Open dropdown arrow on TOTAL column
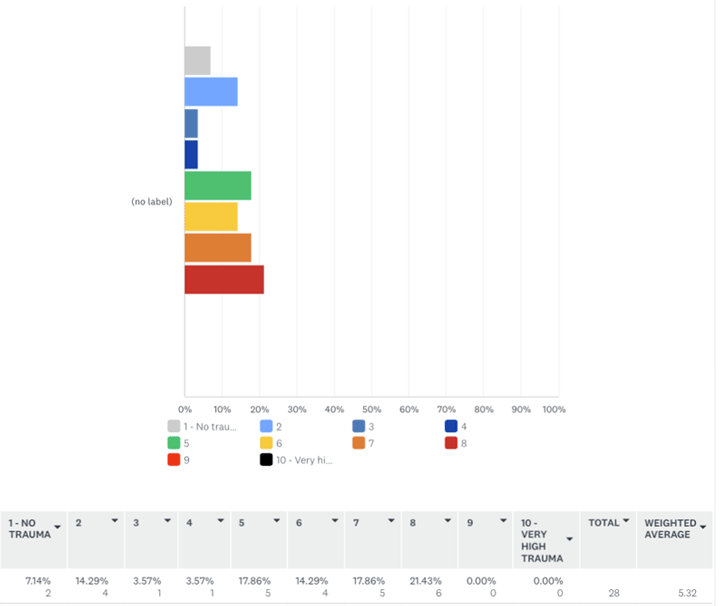Image resolution: width=720 pixels, height=606 pixels. pos(626,521)
